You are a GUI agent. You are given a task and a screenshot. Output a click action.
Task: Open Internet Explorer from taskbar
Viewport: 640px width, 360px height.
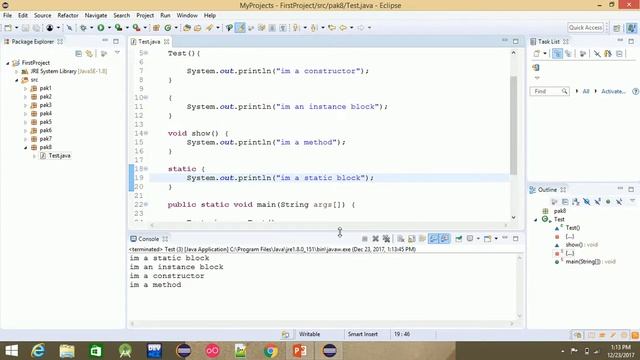(x=38, y=351)
